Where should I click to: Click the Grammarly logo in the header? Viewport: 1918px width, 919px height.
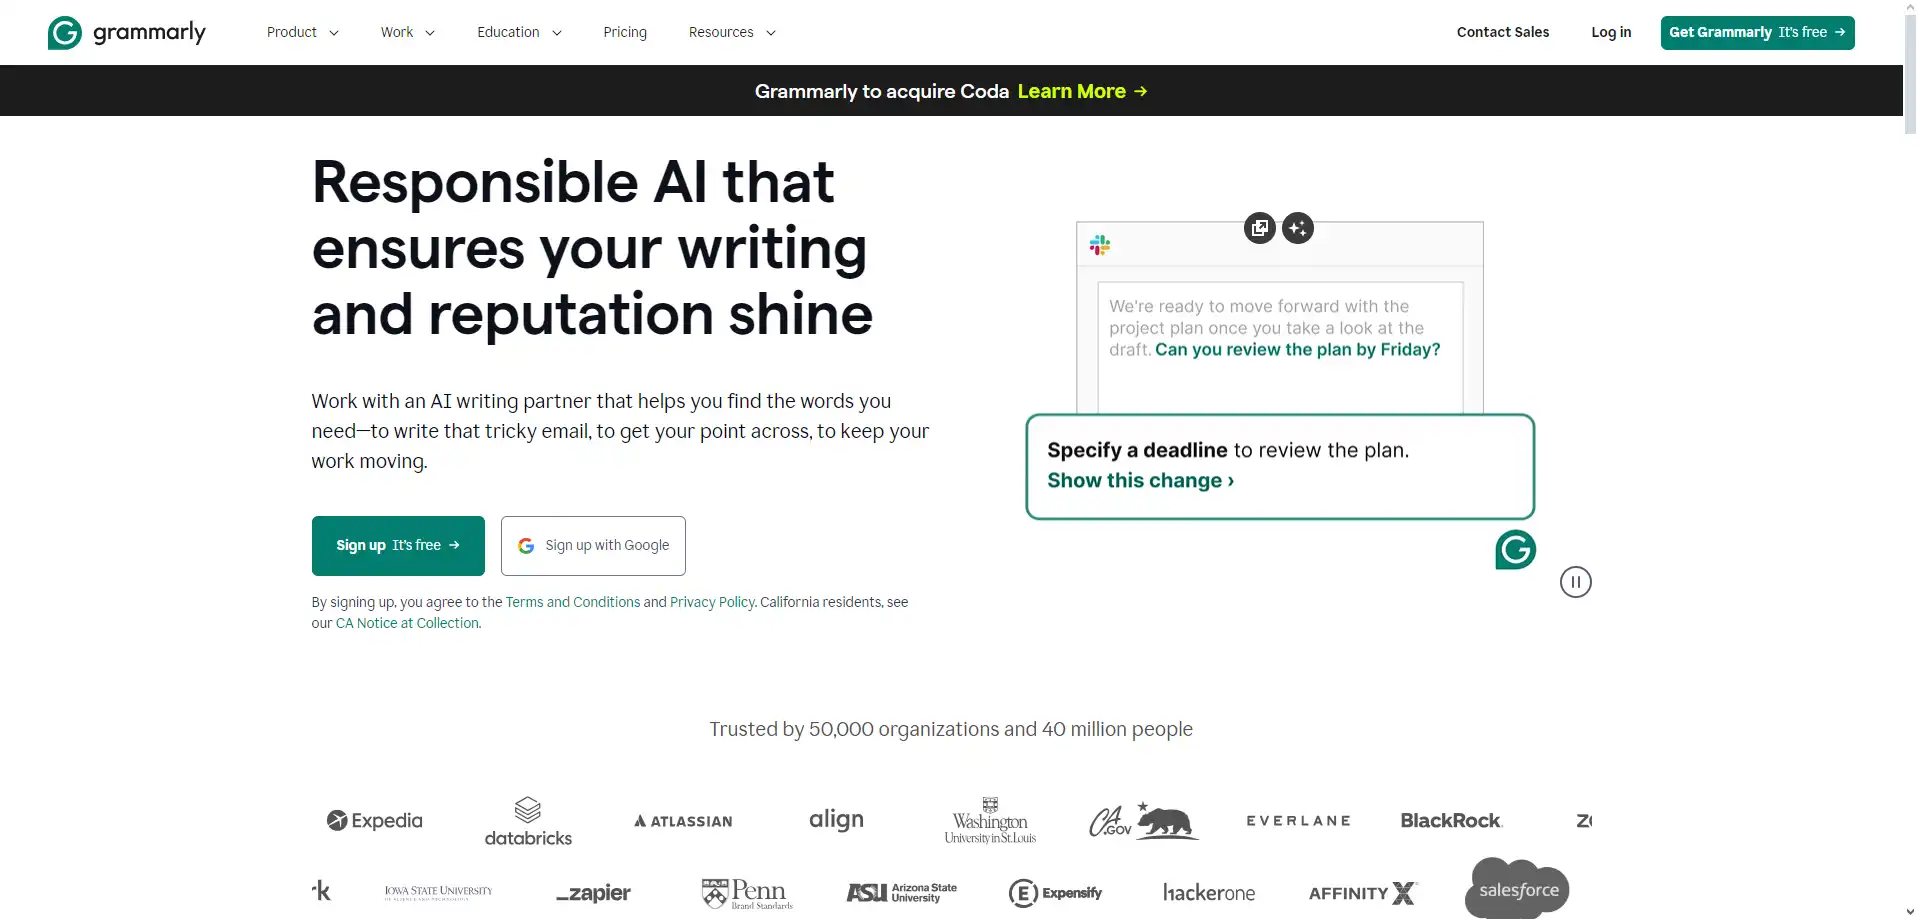click(127, 32)
